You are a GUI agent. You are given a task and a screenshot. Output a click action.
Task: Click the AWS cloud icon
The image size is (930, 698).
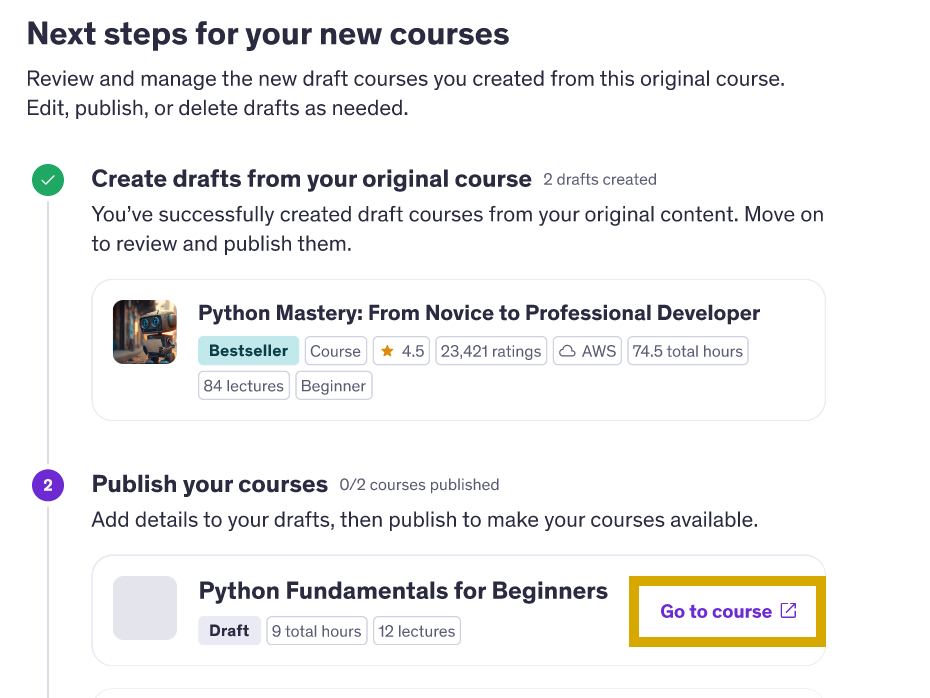pyautogui.click(x=567, y=351)
